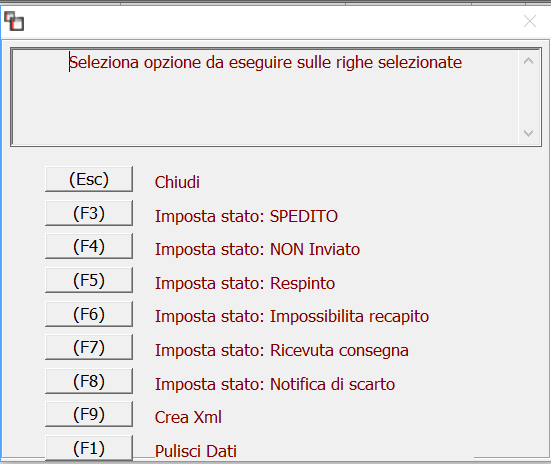The height and width of the screenshot is (464, 551).
Task: Select the Chiudi label
Action: (177, 182)
